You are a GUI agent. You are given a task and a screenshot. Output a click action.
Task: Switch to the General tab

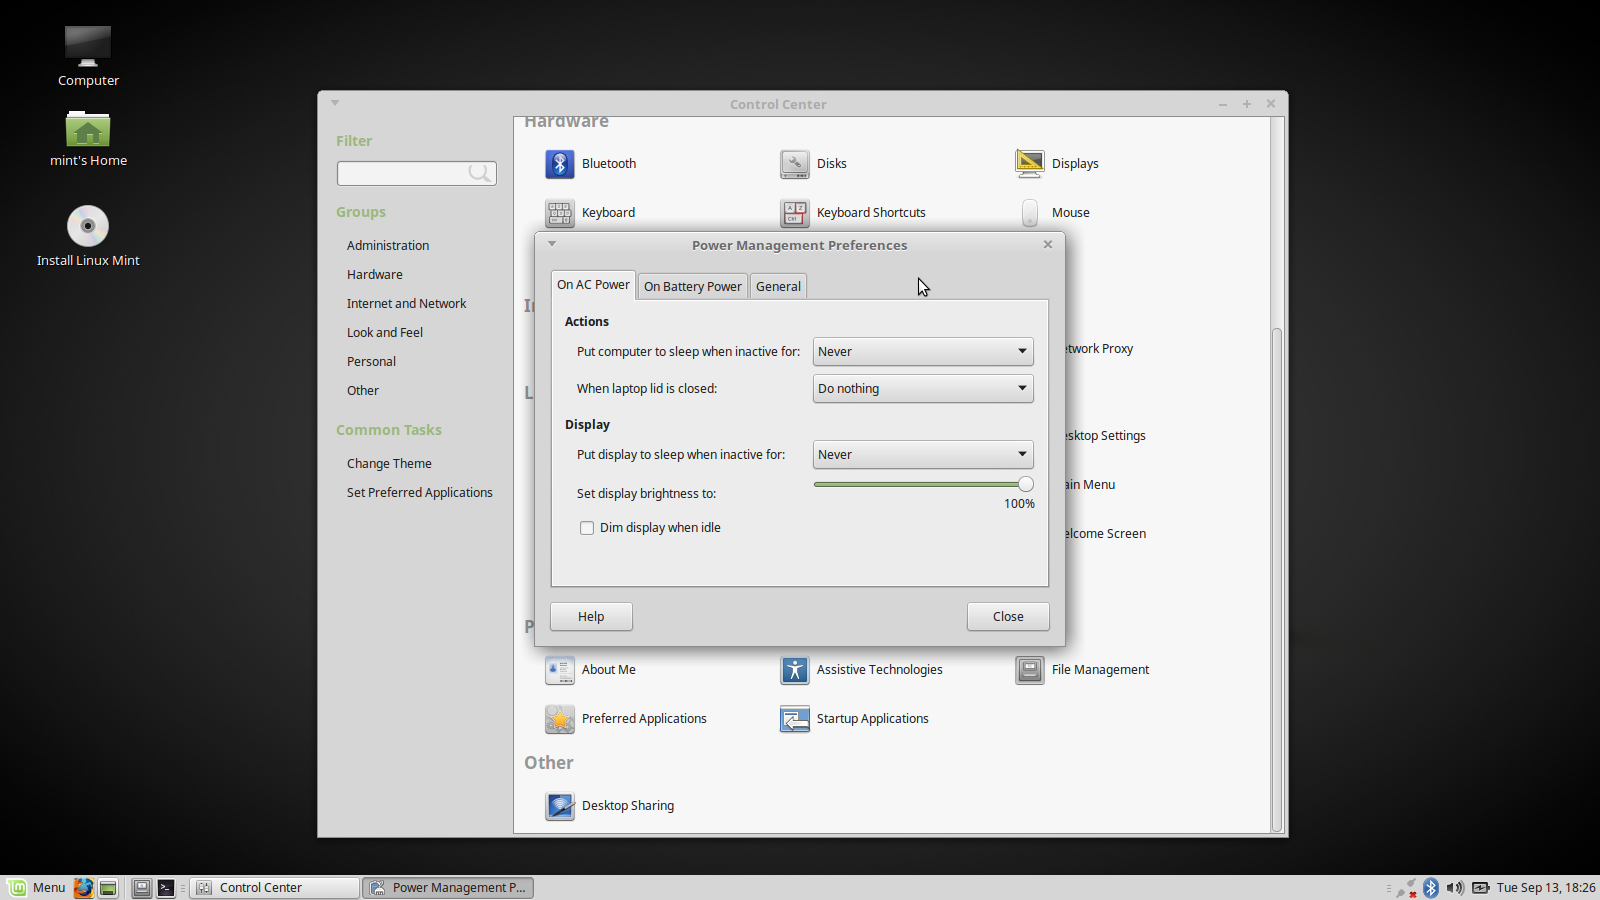click(778, 287)
